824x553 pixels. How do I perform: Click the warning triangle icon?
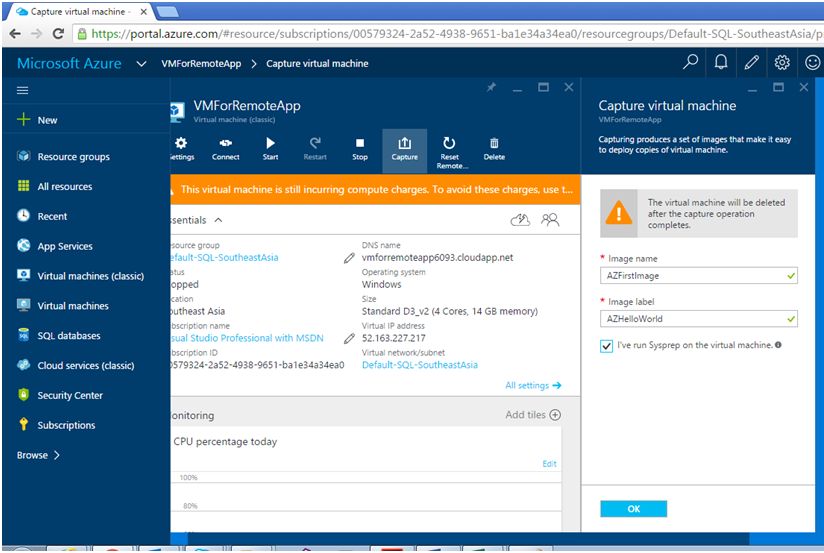tap(619, 213)
